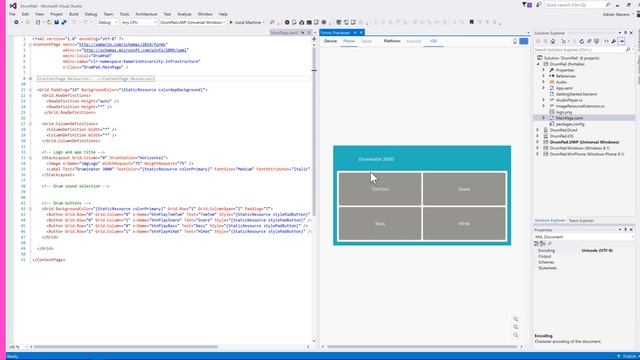This screenshot has height=360, width=640.
Task: Click the Solution Explorer Home icon
Action: [553, 41]
